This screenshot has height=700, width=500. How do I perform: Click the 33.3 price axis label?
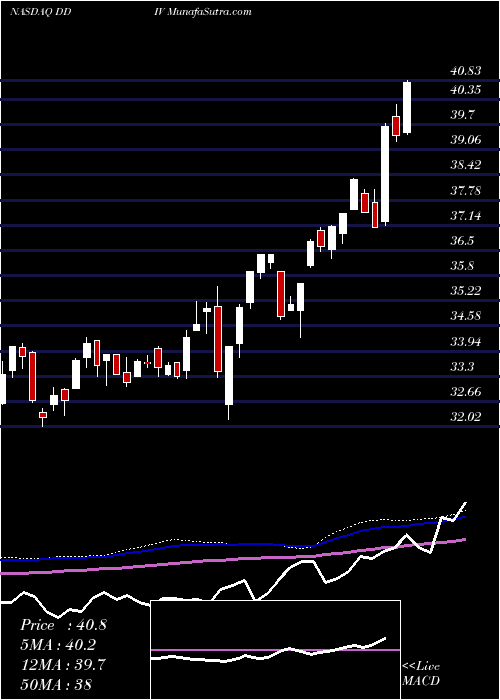pos(462,367)
